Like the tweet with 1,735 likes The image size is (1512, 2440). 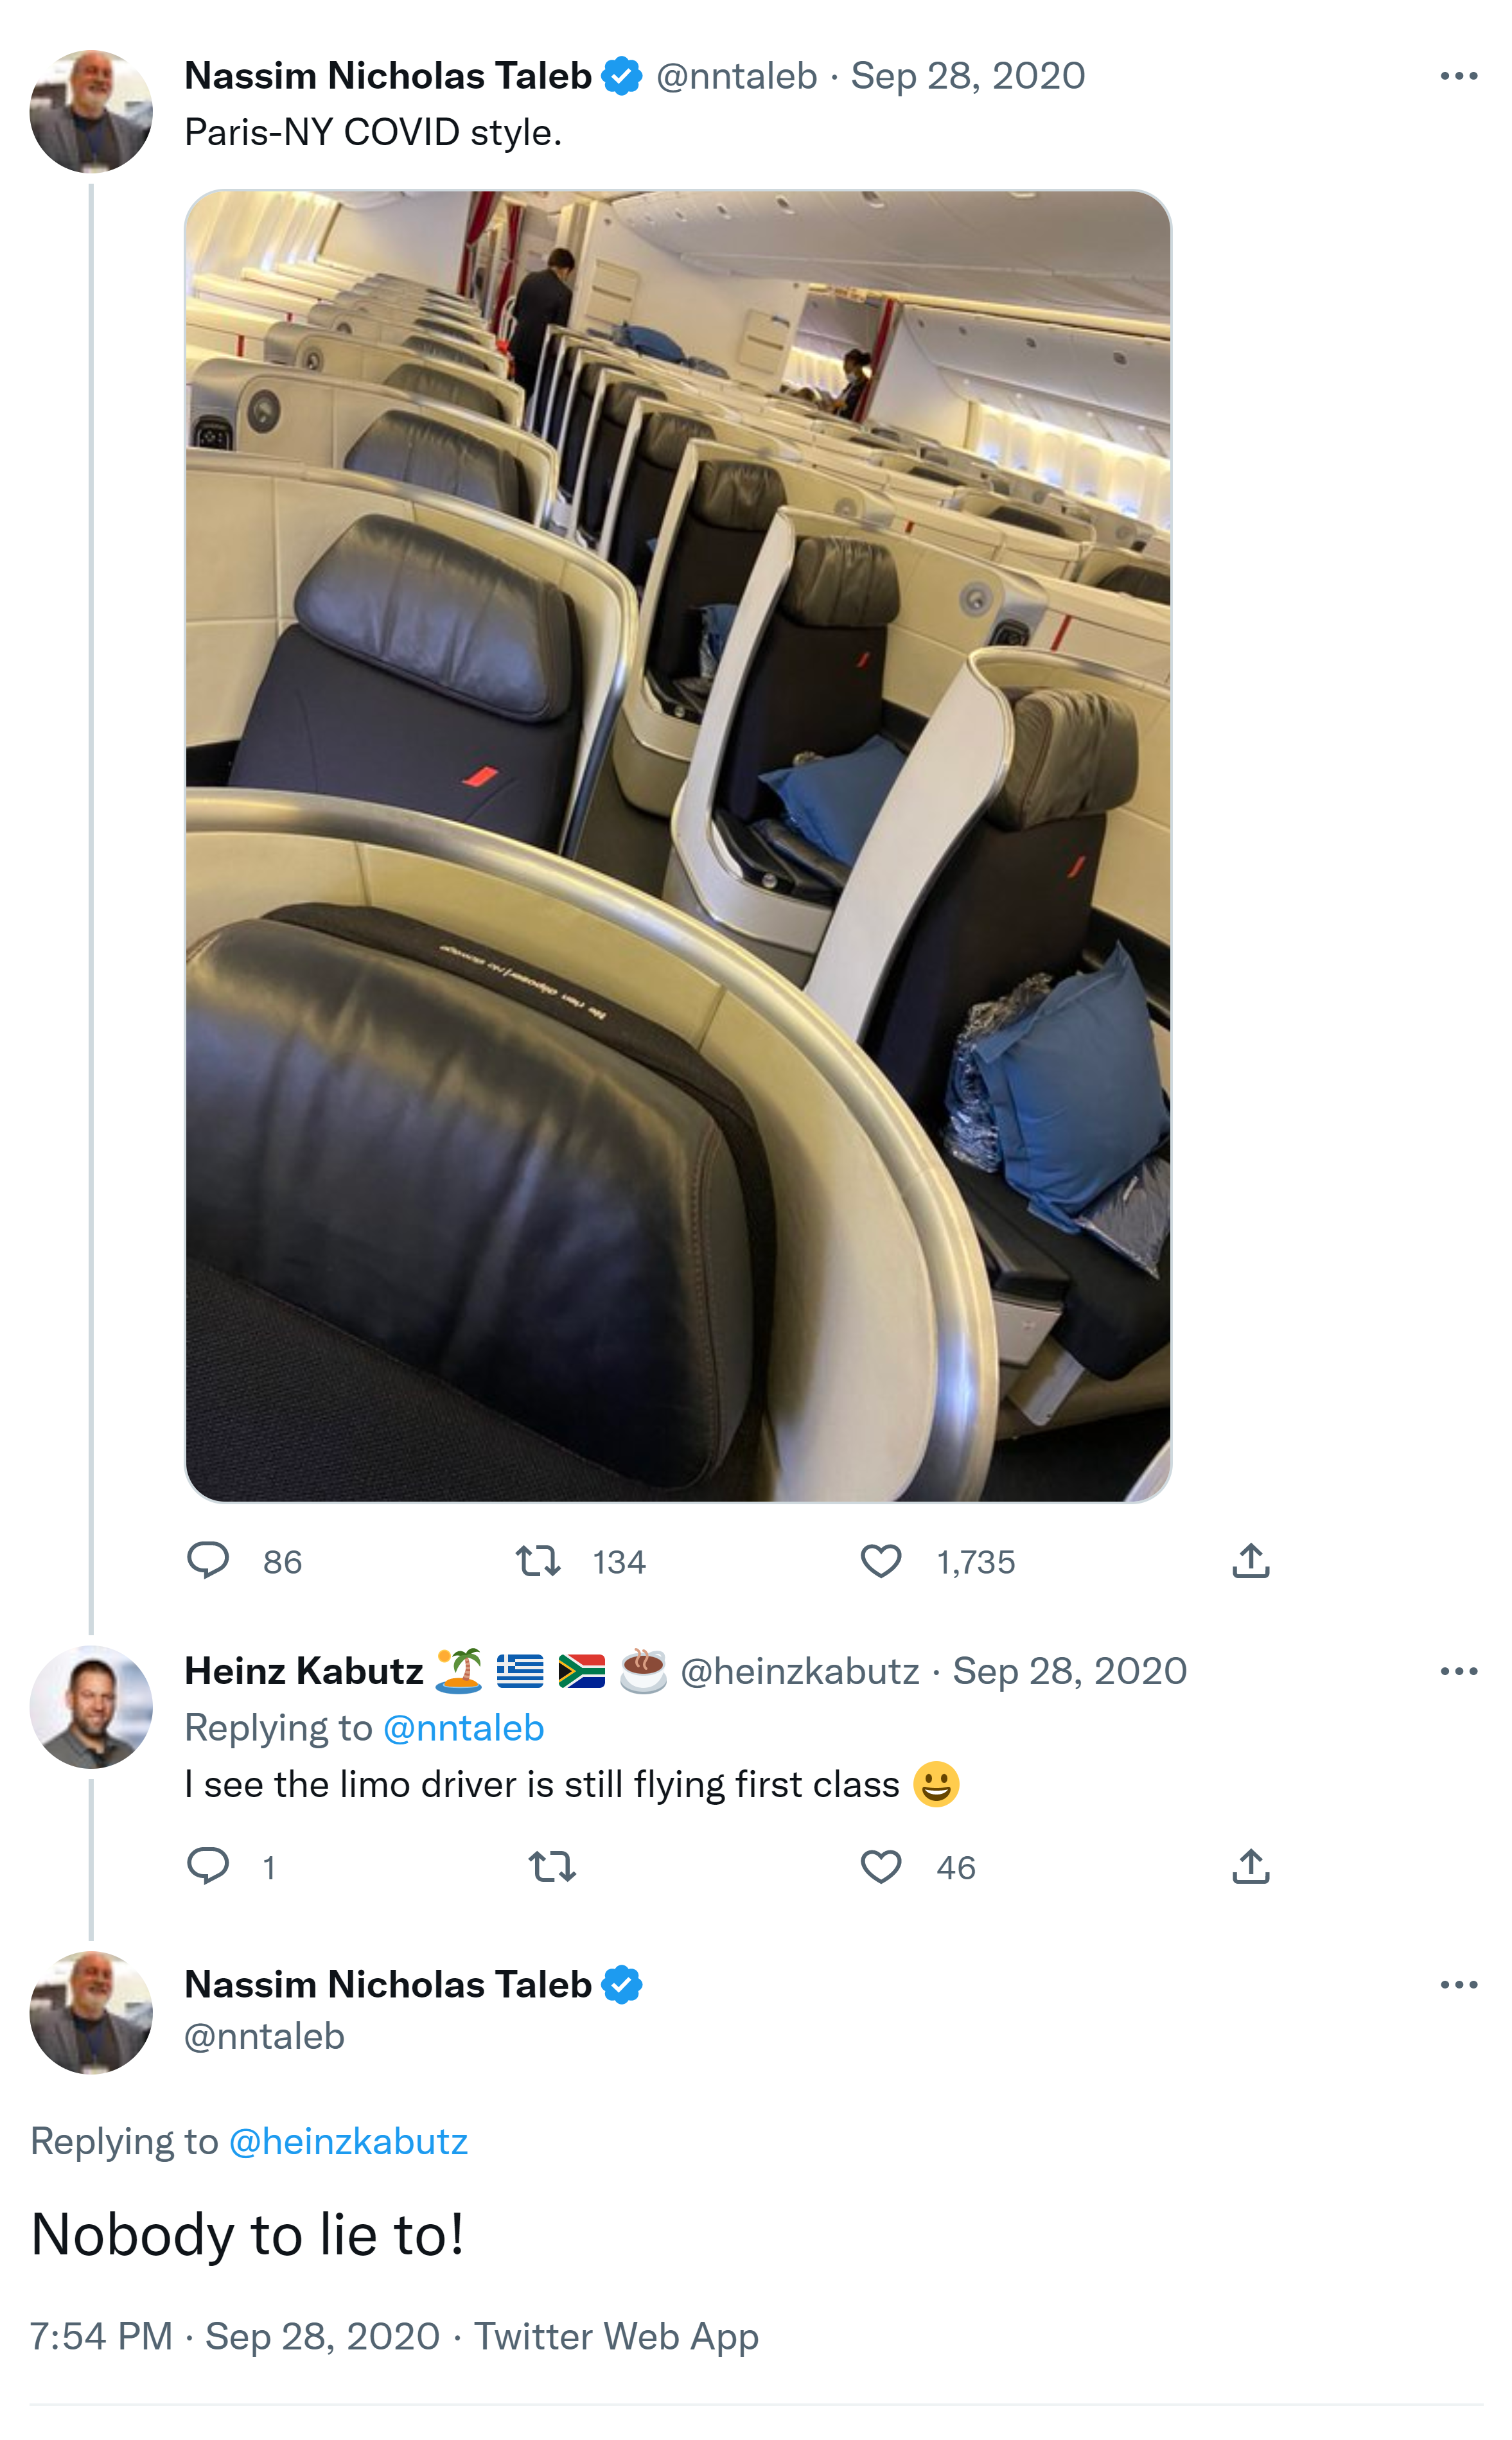pos(881,1560)
